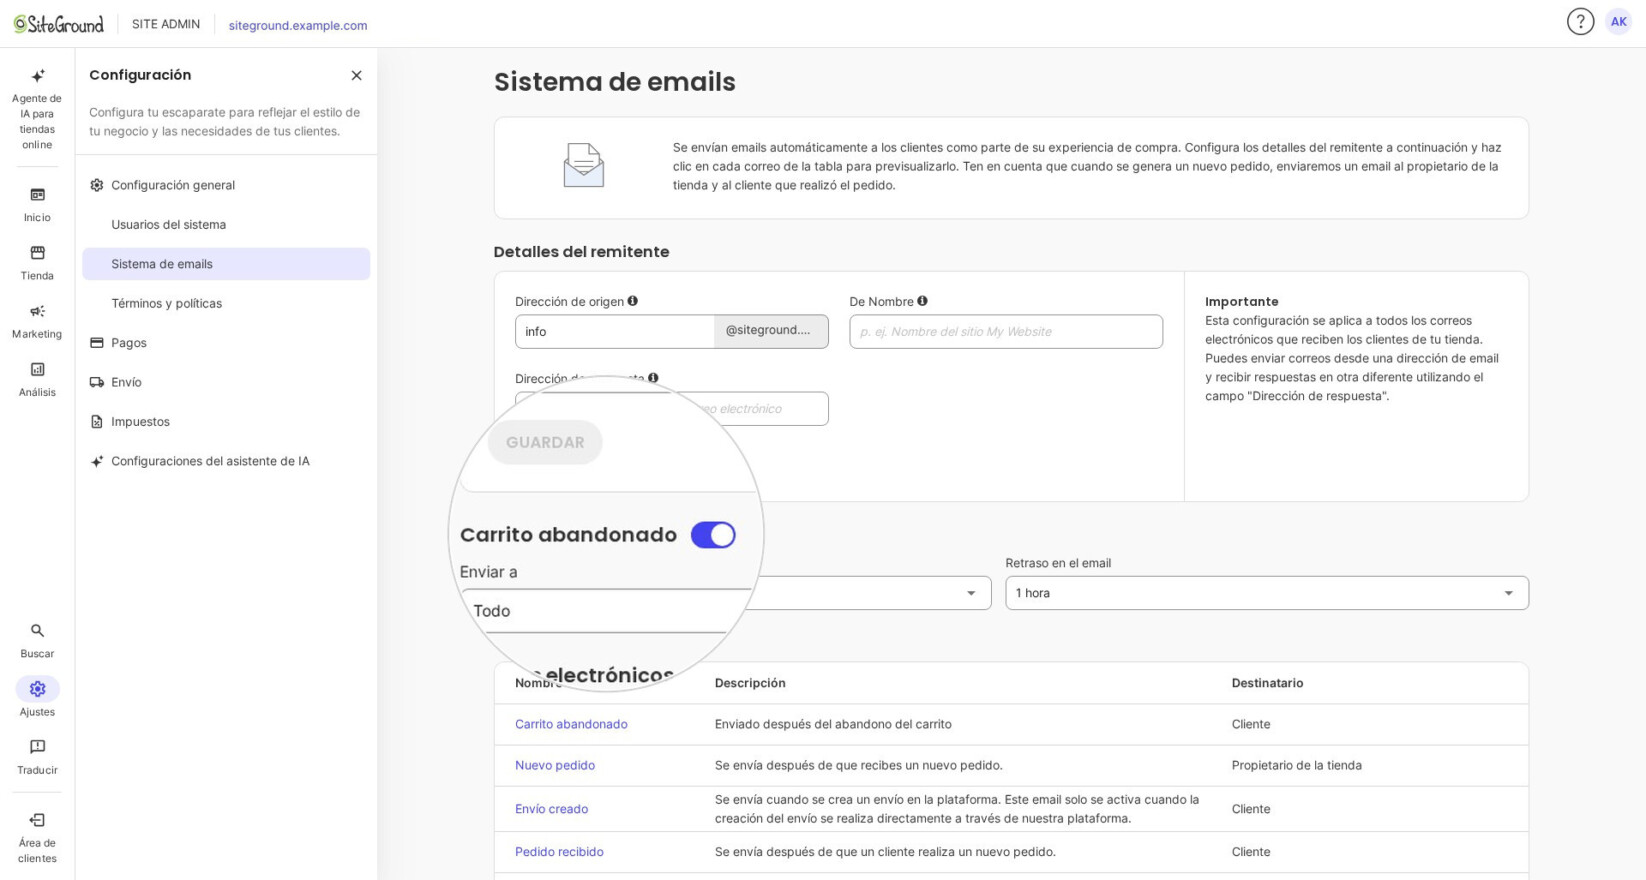Image resolution: width=1646 pixels, height=880 pixels.
Task: Open the AK user avatar menu
Action: 1618,21
